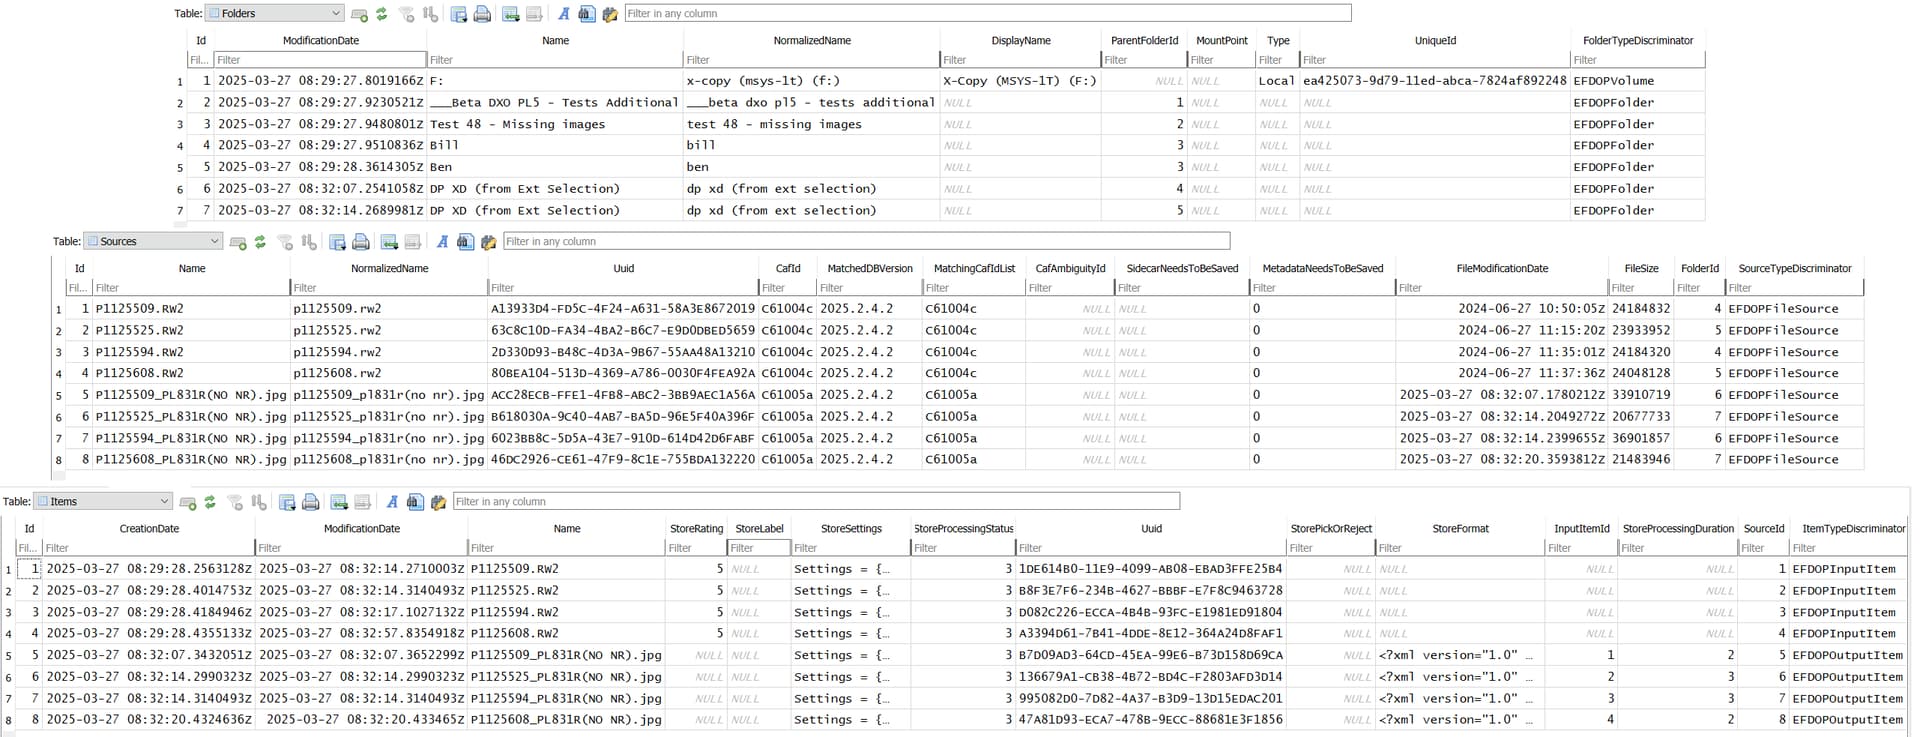Viewport: 1920px width, 737px height.
Task: Click the green-plus row icon in Sources toolbar
Action: [x=238, y=242]
